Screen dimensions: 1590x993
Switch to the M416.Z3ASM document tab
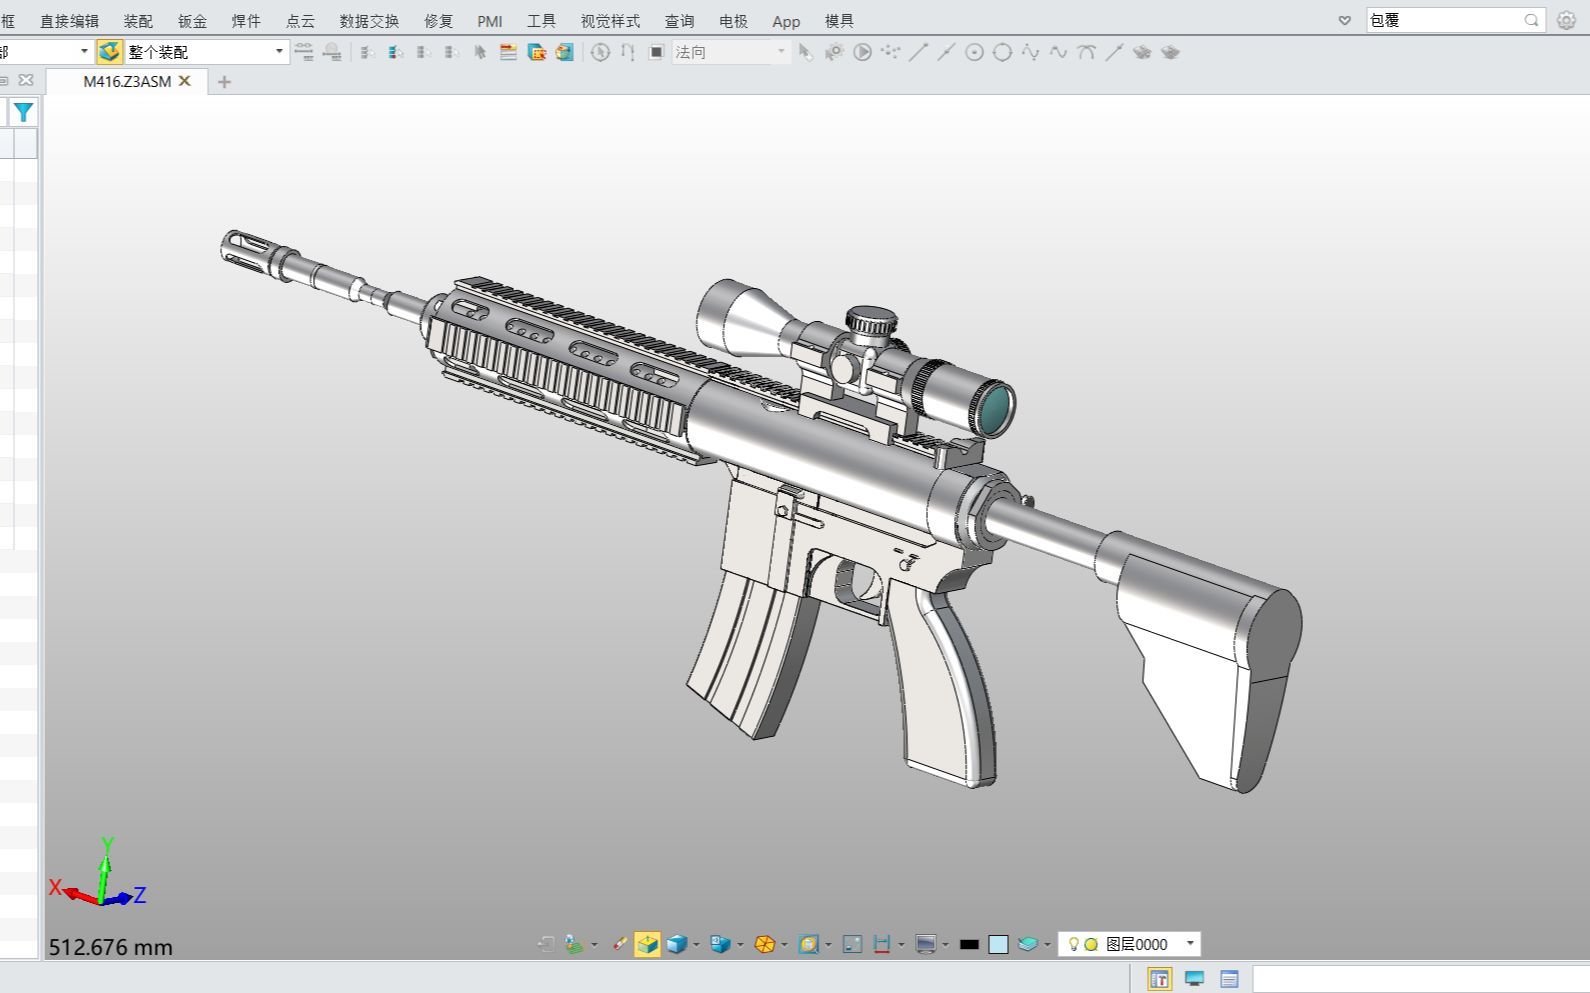(127, 82)
